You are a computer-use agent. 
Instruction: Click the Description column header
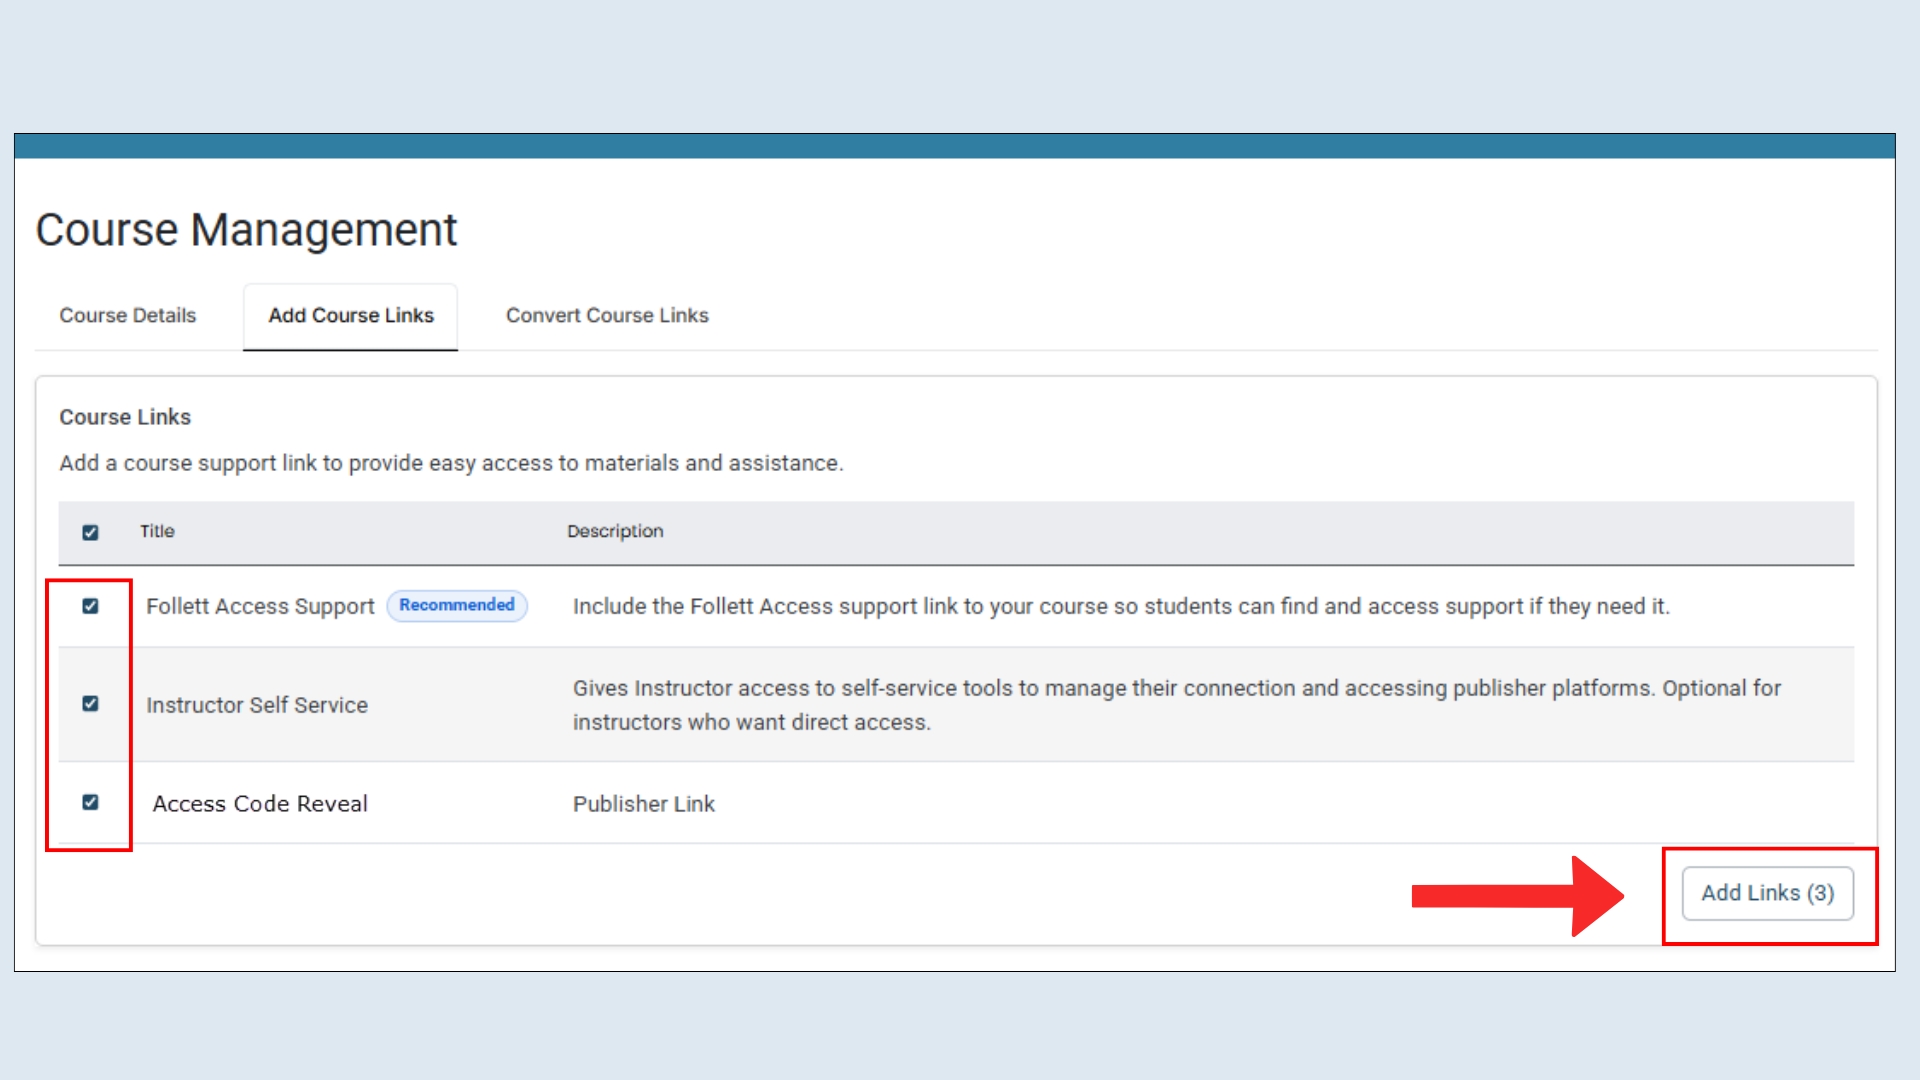615,531
